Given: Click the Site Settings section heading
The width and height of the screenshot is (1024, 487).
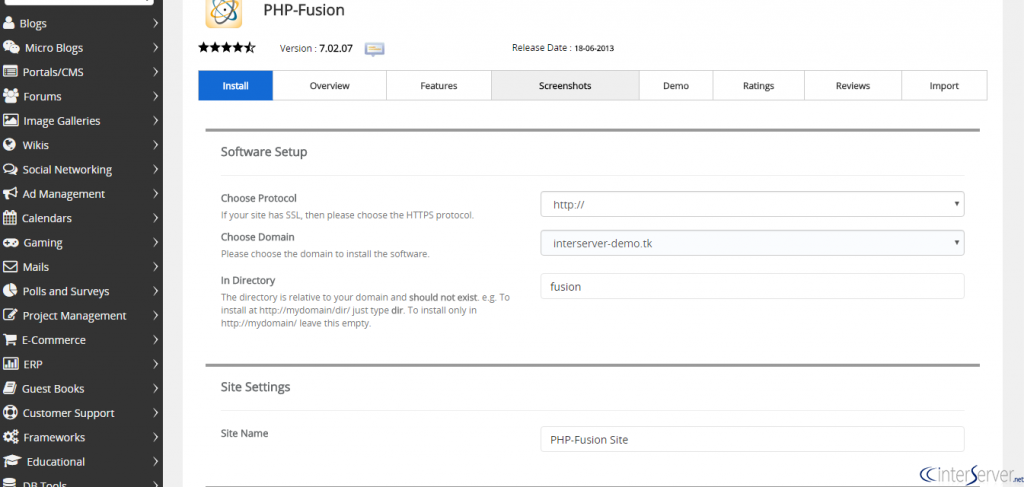Looking at the screenshot, I should [x=255, y=387].
